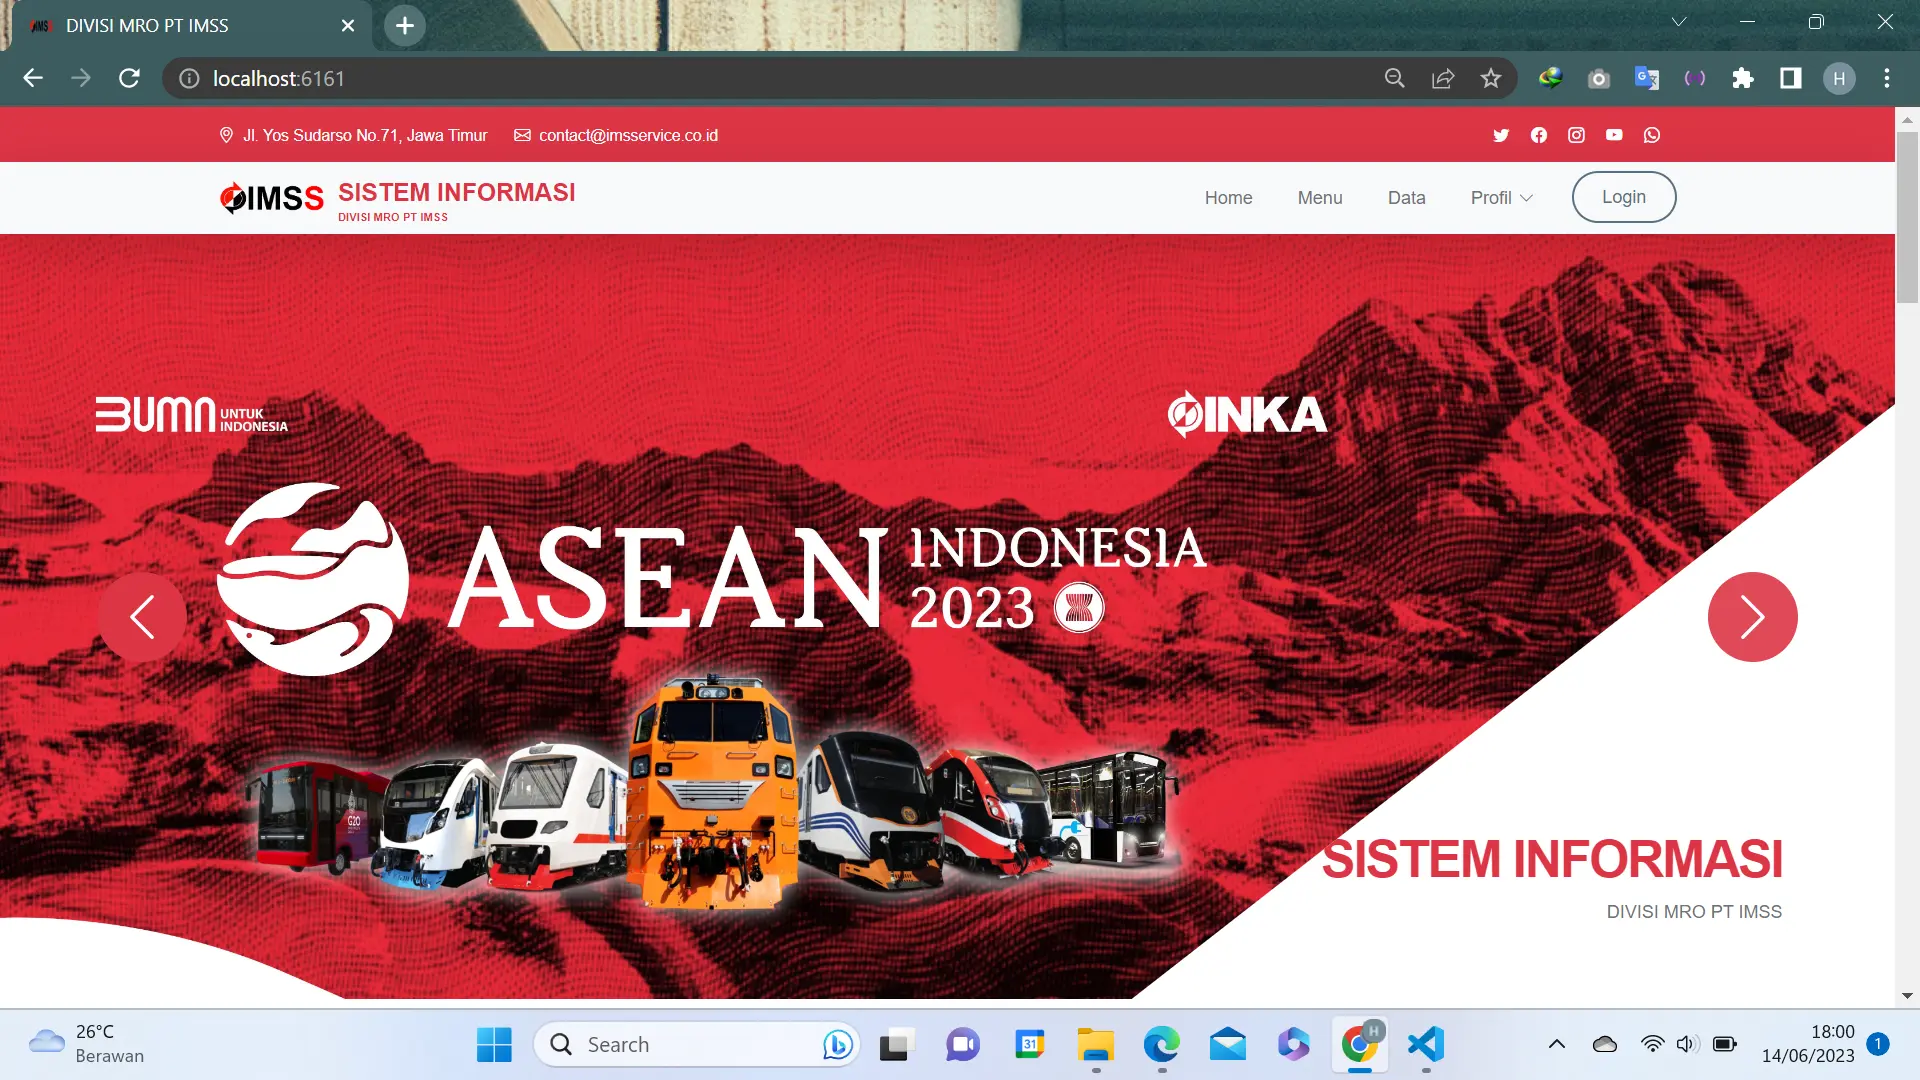Reload the current page

coord(129,78)
